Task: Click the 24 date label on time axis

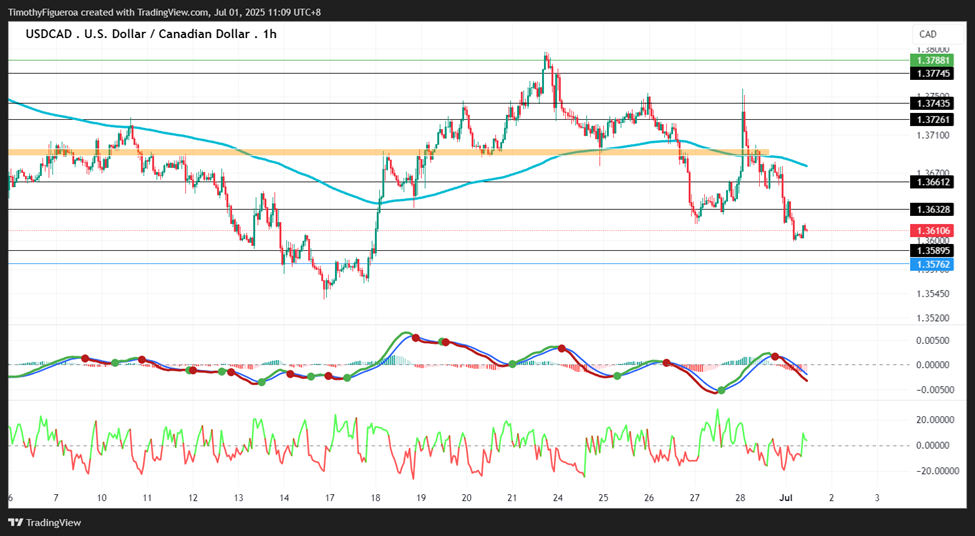Action: pos(558,497)
